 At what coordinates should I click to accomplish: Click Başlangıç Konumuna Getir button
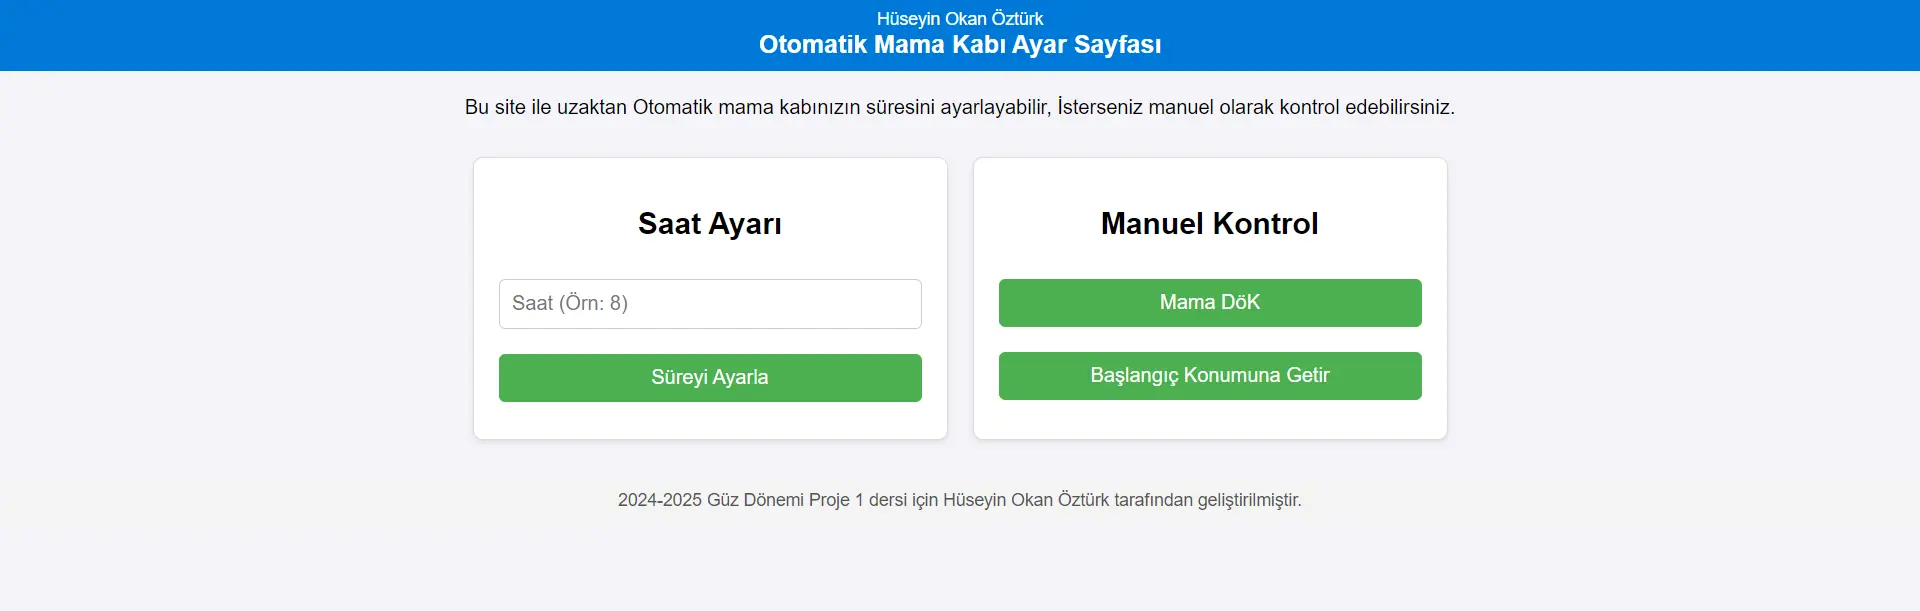pos(1210,376)
